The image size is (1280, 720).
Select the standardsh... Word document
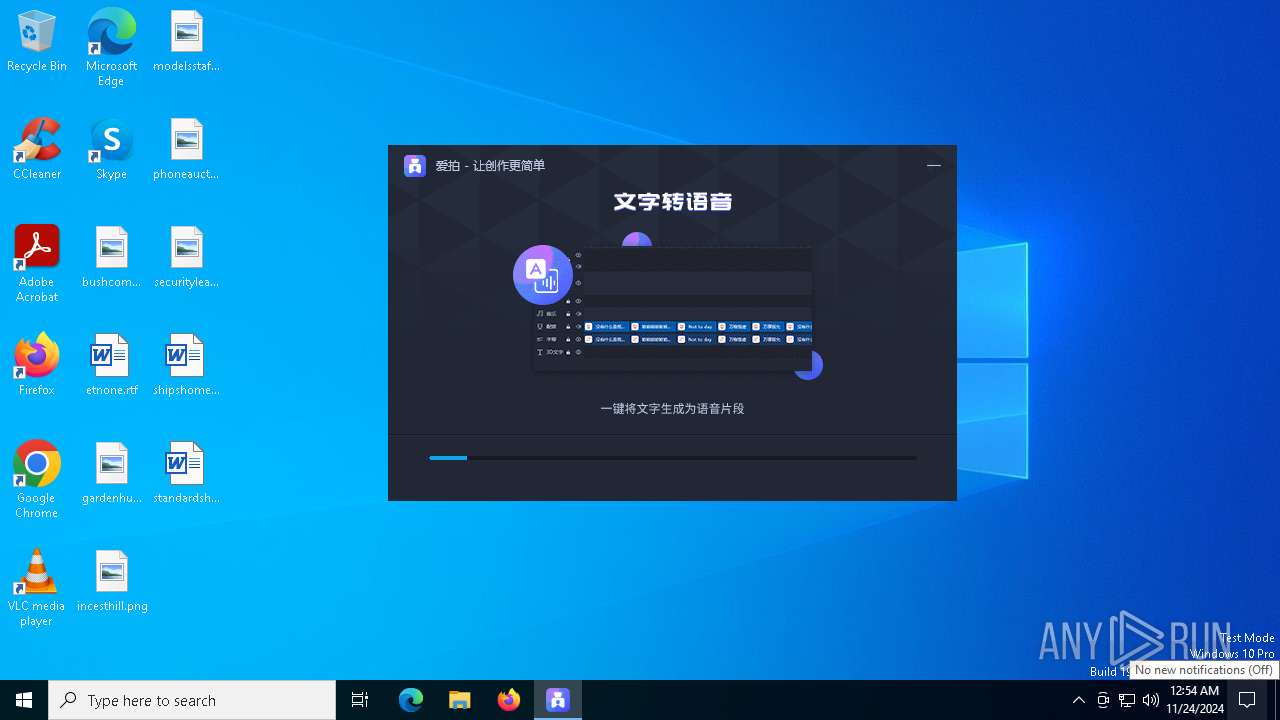coord(186,473)
